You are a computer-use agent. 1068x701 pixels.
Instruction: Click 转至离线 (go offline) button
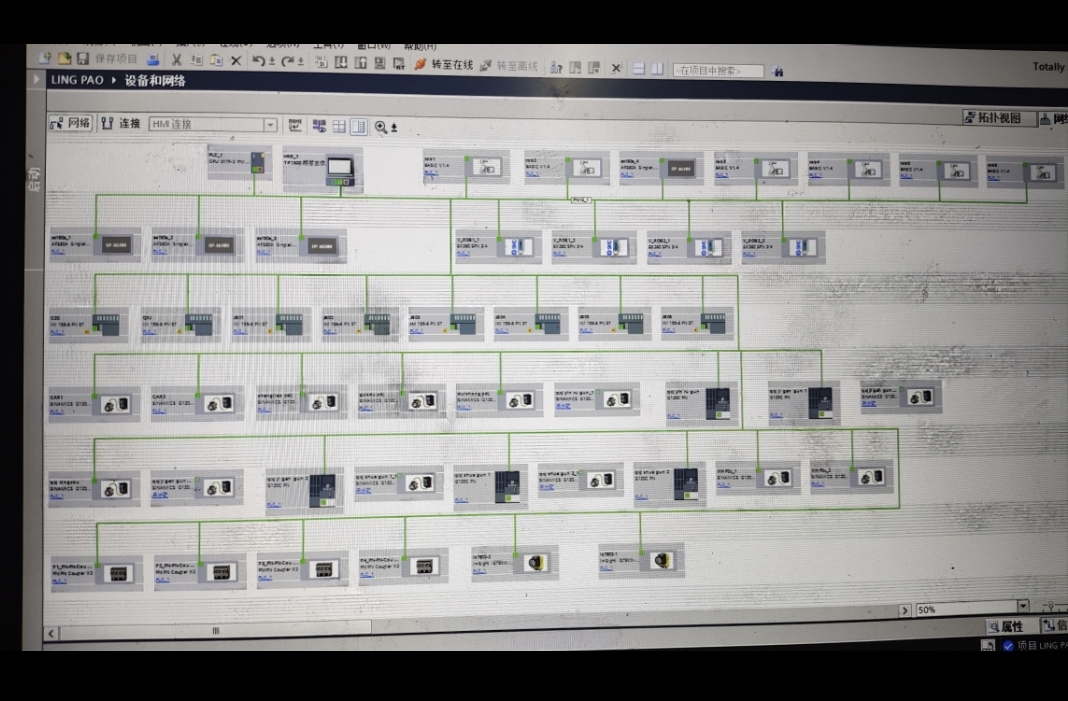coord(509,65)
